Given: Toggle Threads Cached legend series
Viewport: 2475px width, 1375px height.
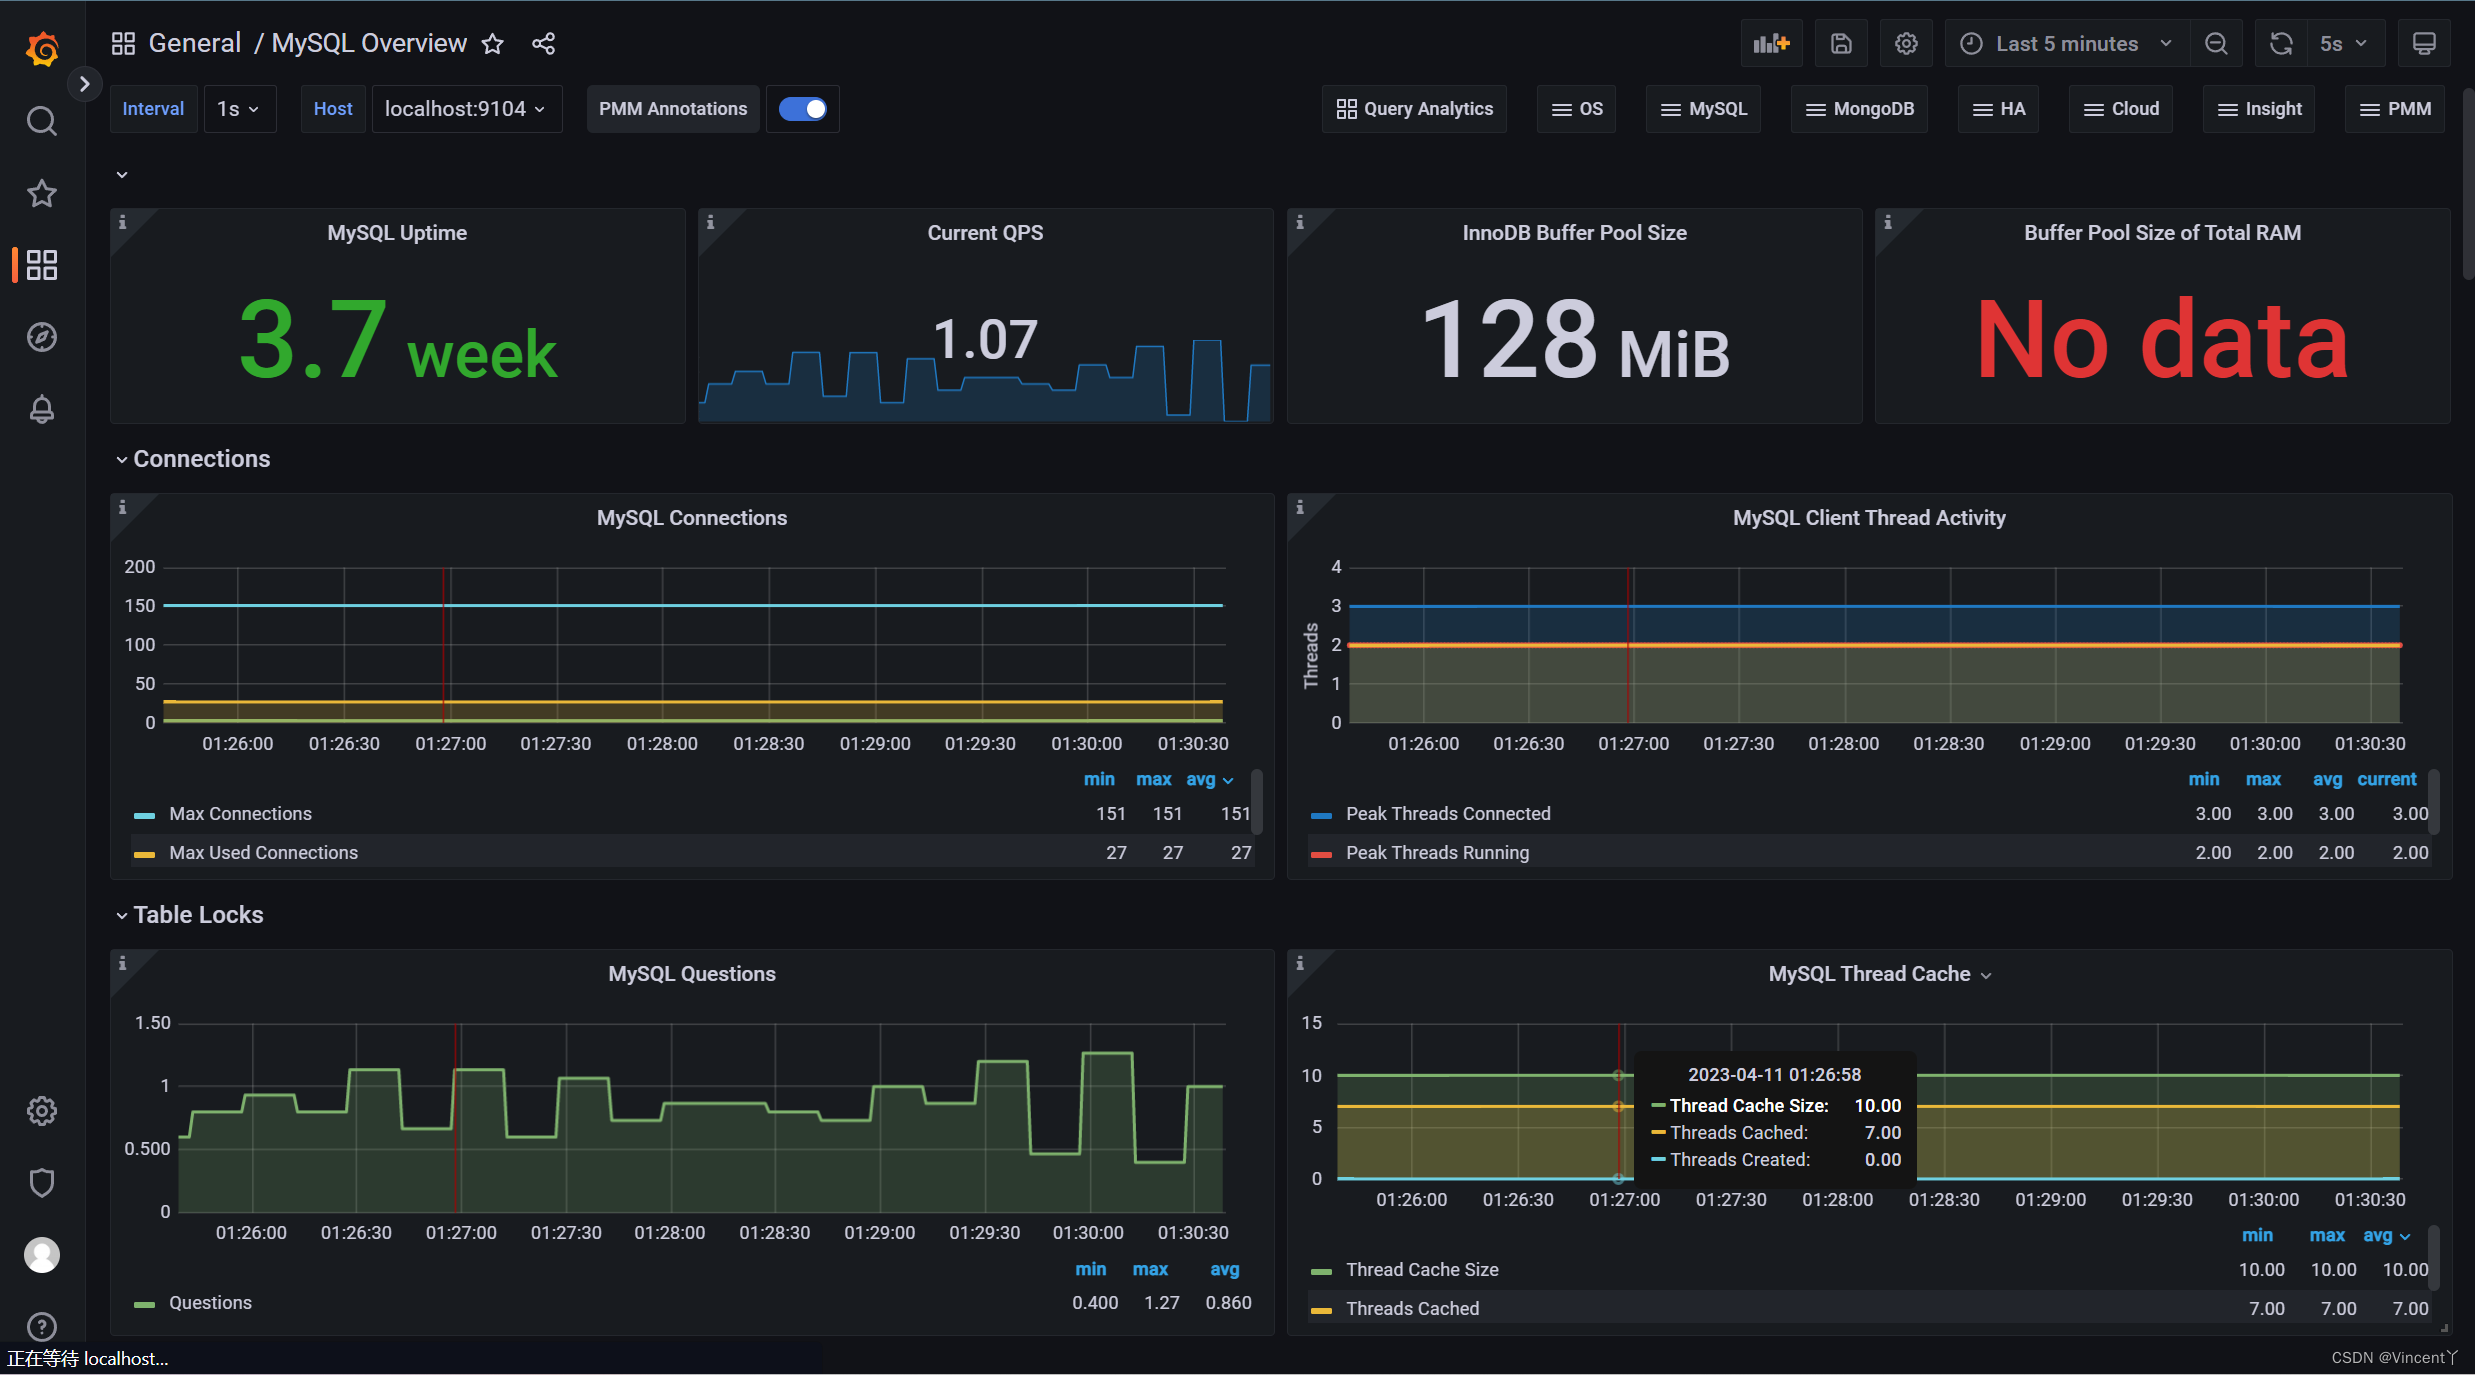Looking at the screenshot, I should point(1412,1309).
